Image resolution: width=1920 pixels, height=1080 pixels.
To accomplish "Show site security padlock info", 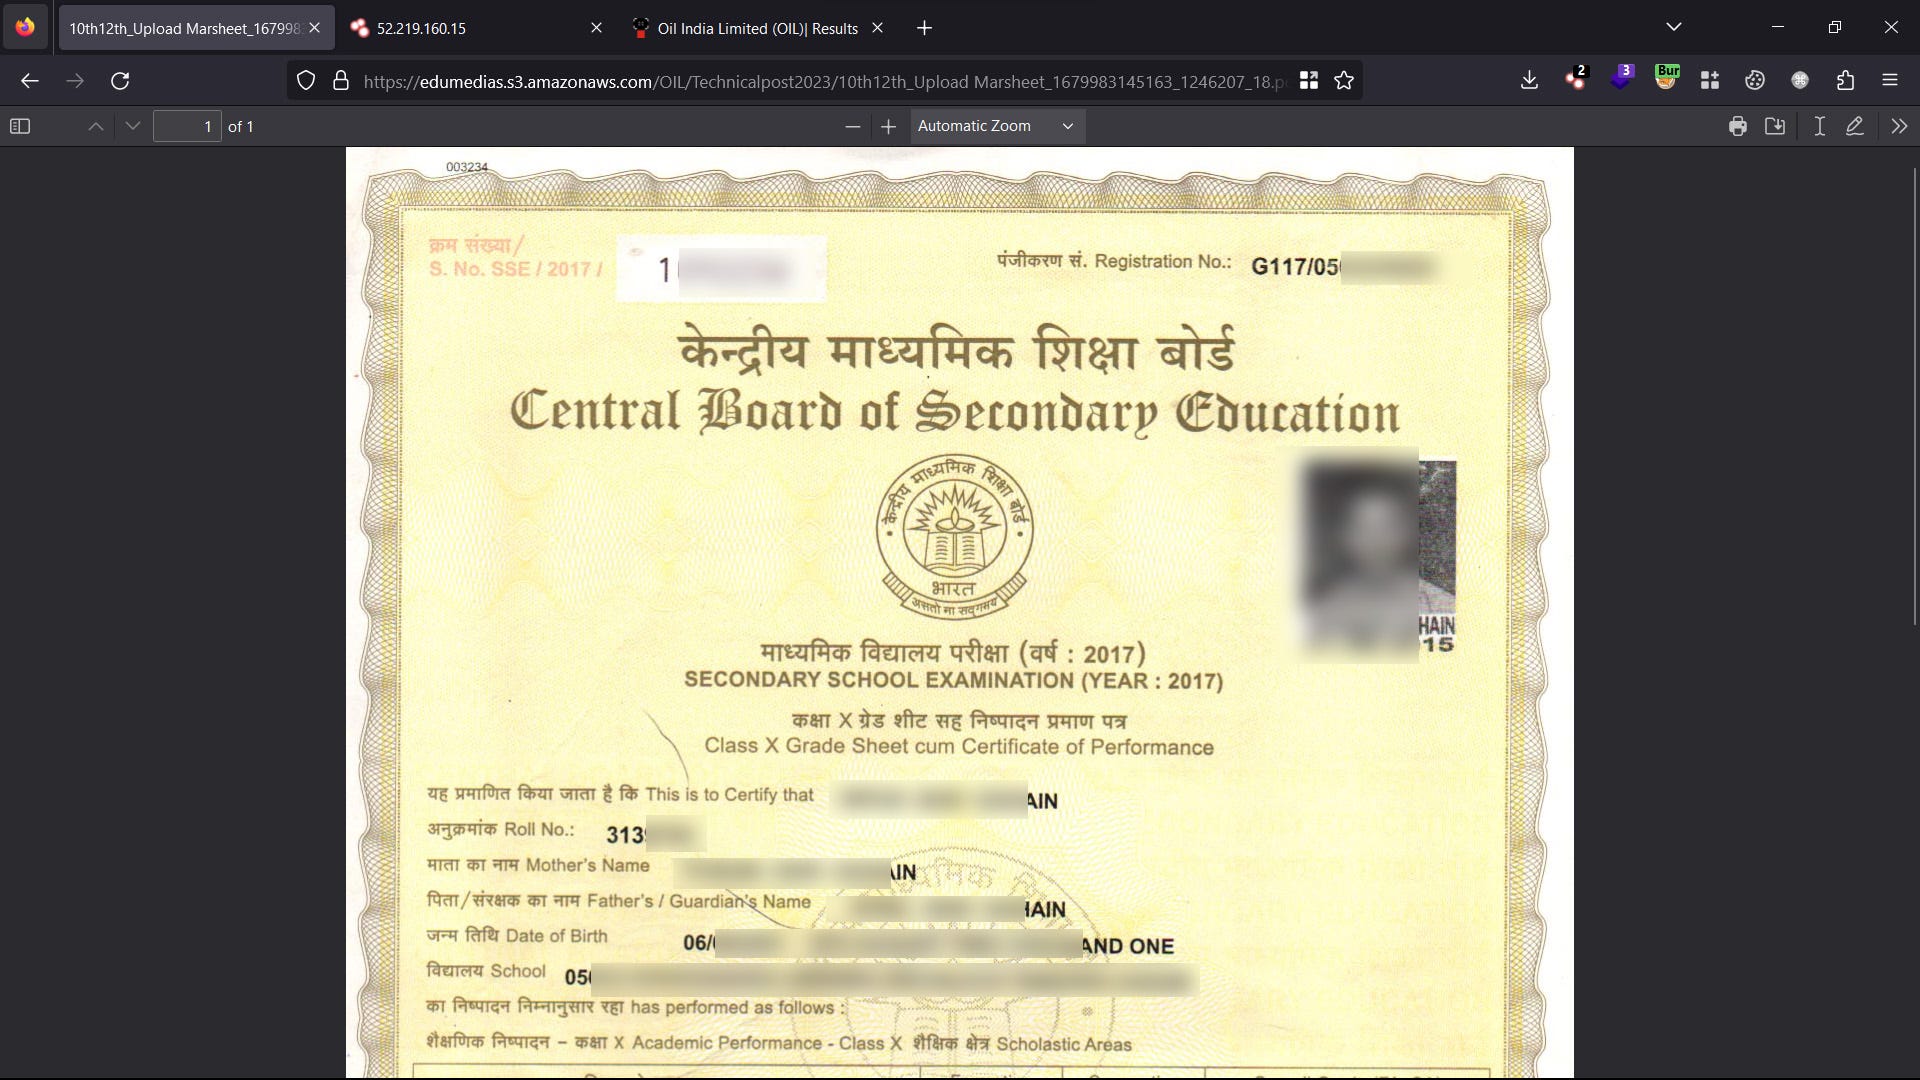I will (341, 81).
